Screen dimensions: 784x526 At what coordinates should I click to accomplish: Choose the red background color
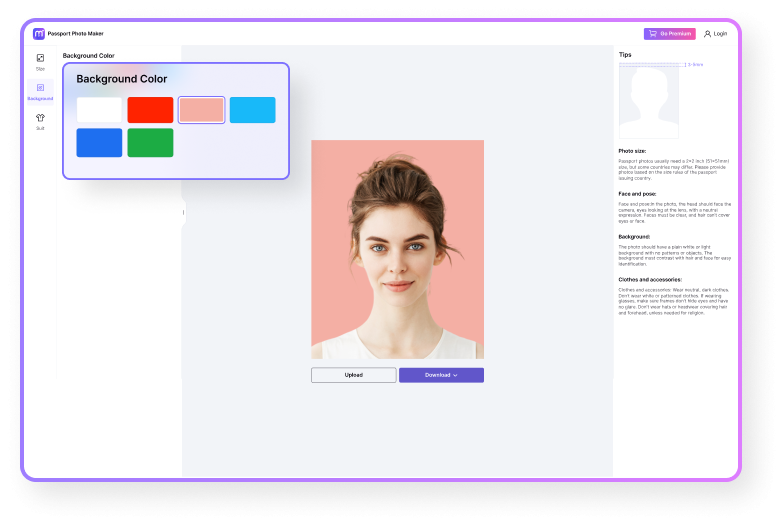tap(150, 110)
